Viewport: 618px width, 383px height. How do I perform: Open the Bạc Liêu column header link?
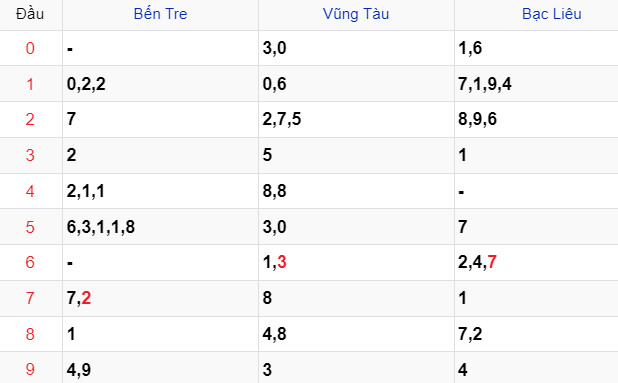click(x=552, y=14)
